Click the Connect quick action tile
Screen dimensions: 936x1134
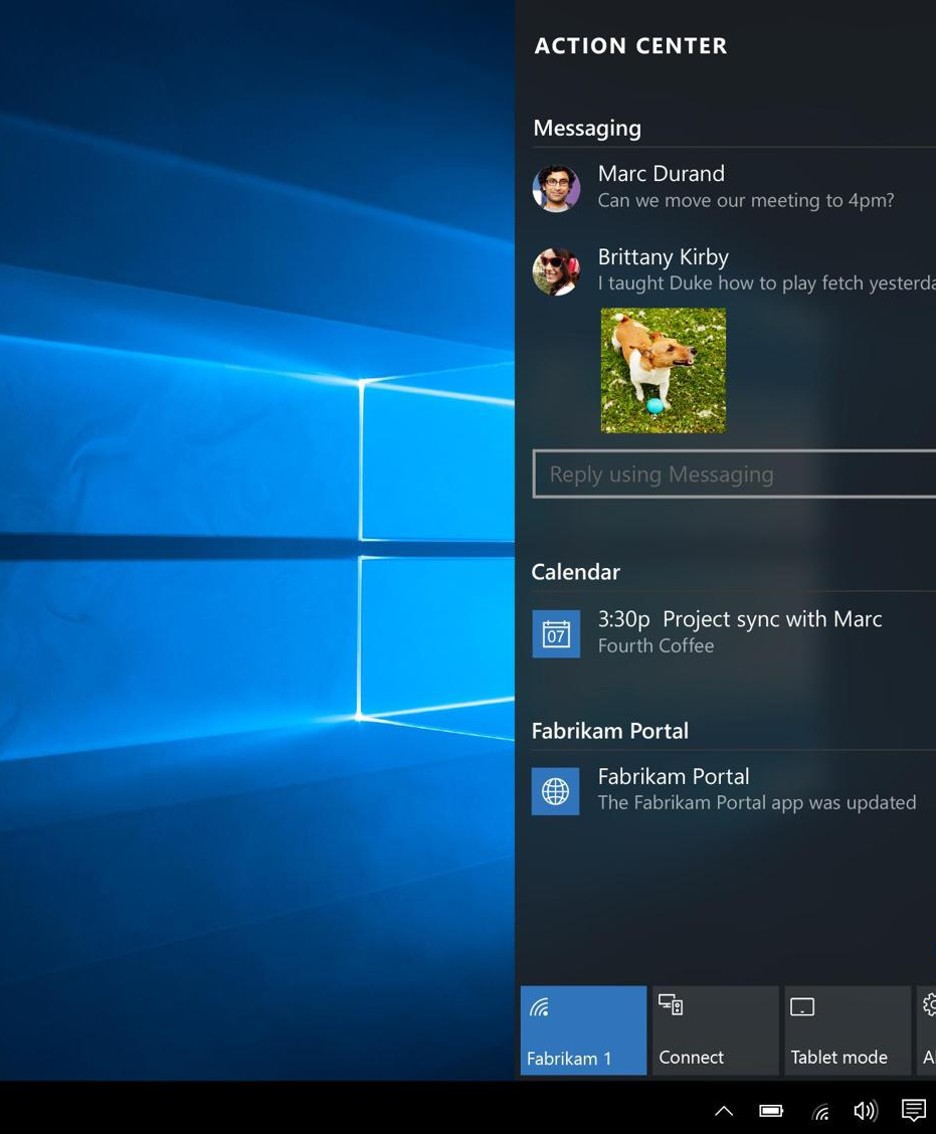pyautogui.click(x=715, y=1030)
